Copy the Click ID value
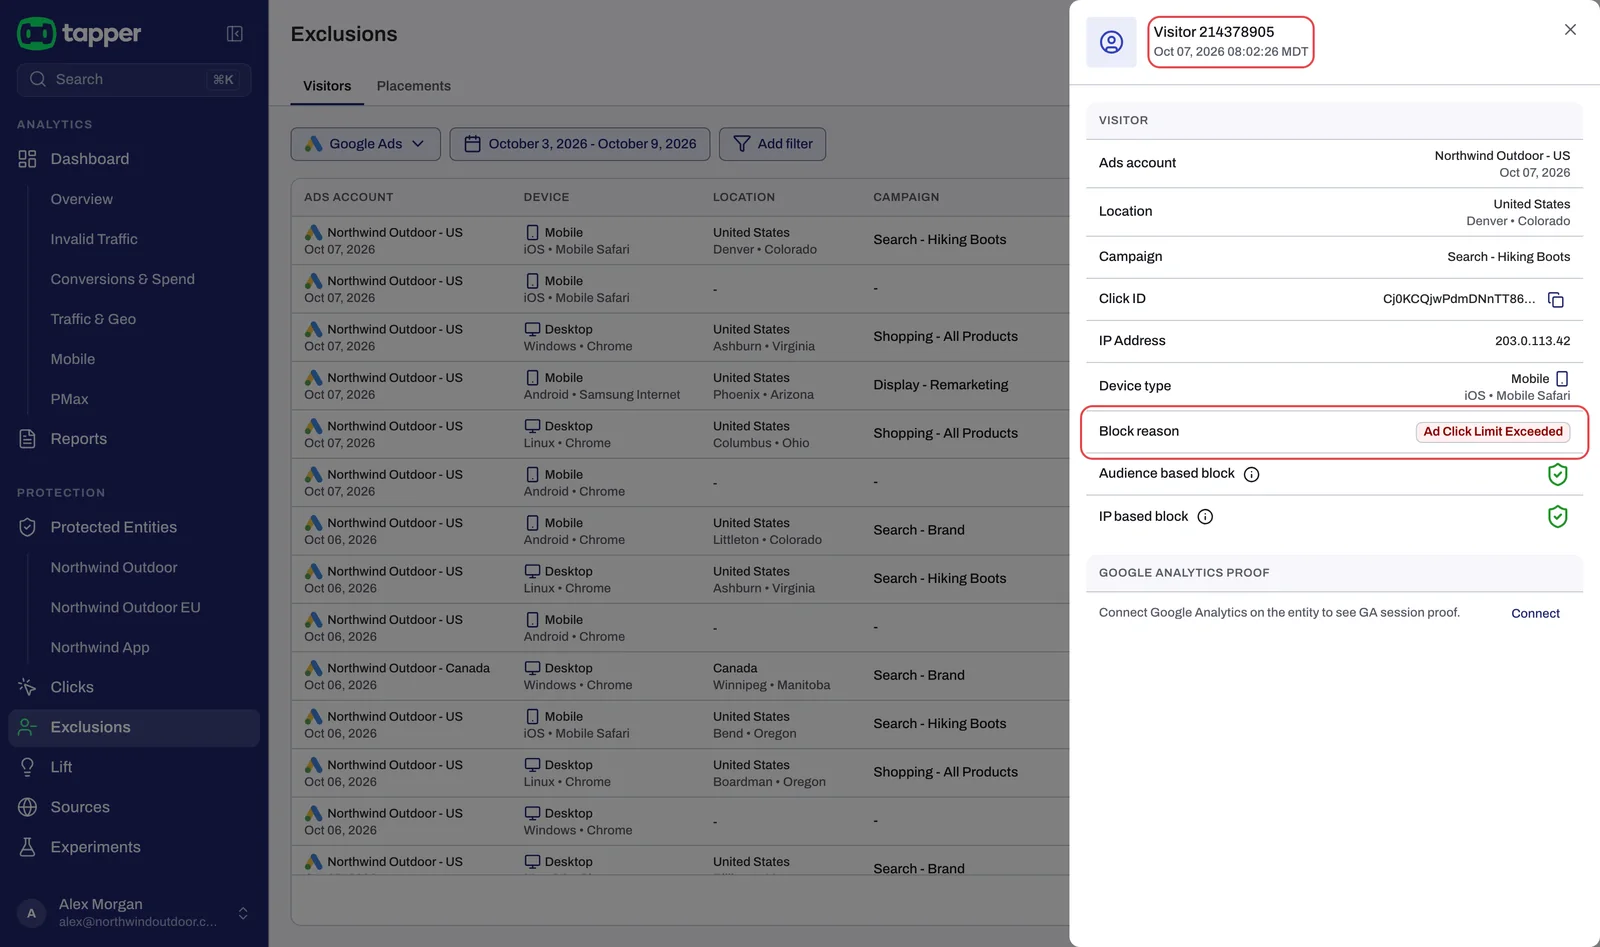1600x947 pixels. click(1556, 299)
